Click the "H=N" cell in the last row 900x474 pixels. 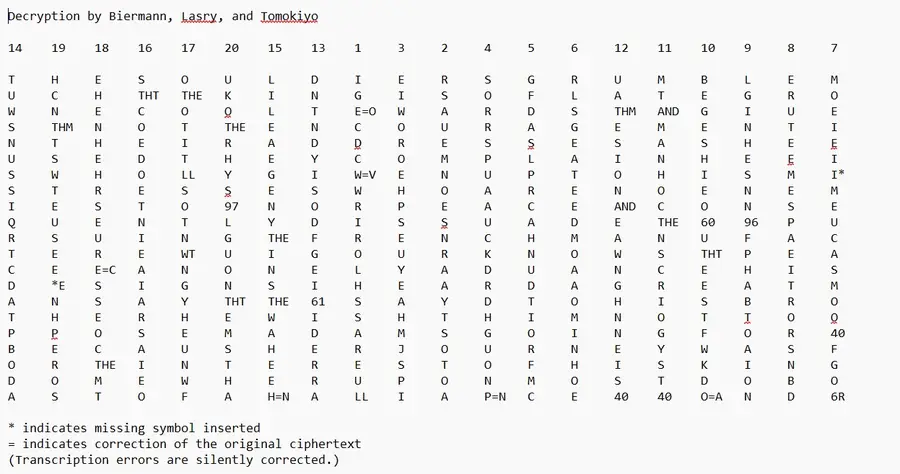278,397
